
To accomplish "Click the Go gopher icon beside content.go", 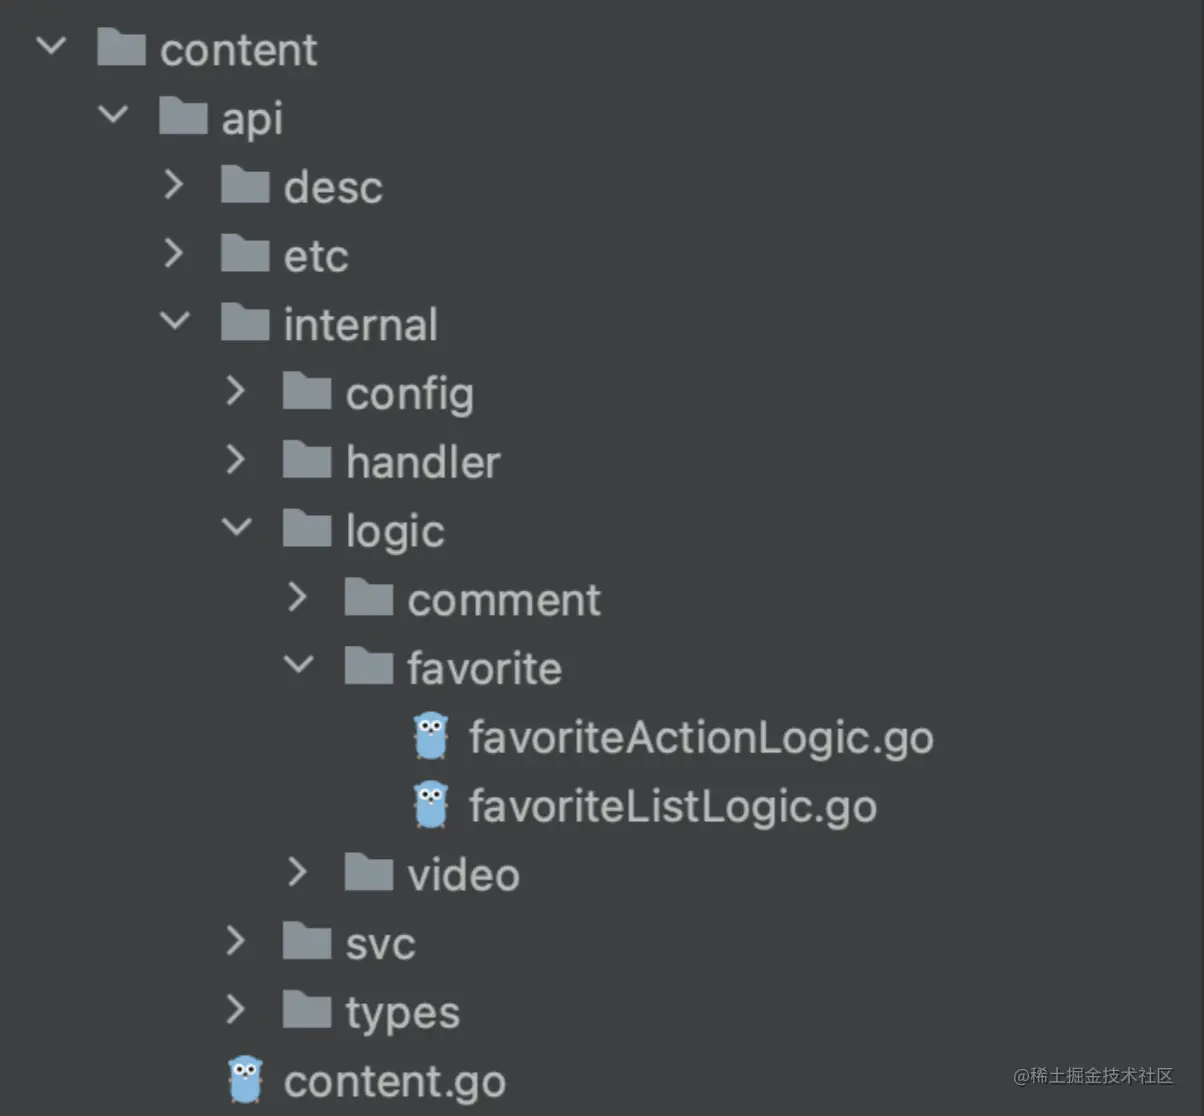I will (245, 1081).
